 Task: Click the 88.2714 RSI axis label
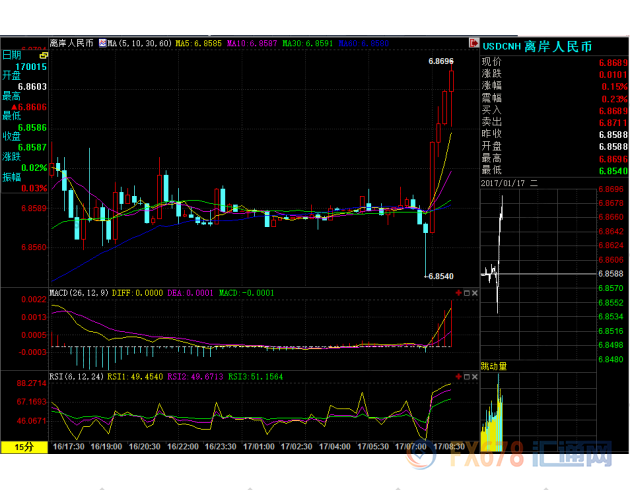tap(32, 383)
